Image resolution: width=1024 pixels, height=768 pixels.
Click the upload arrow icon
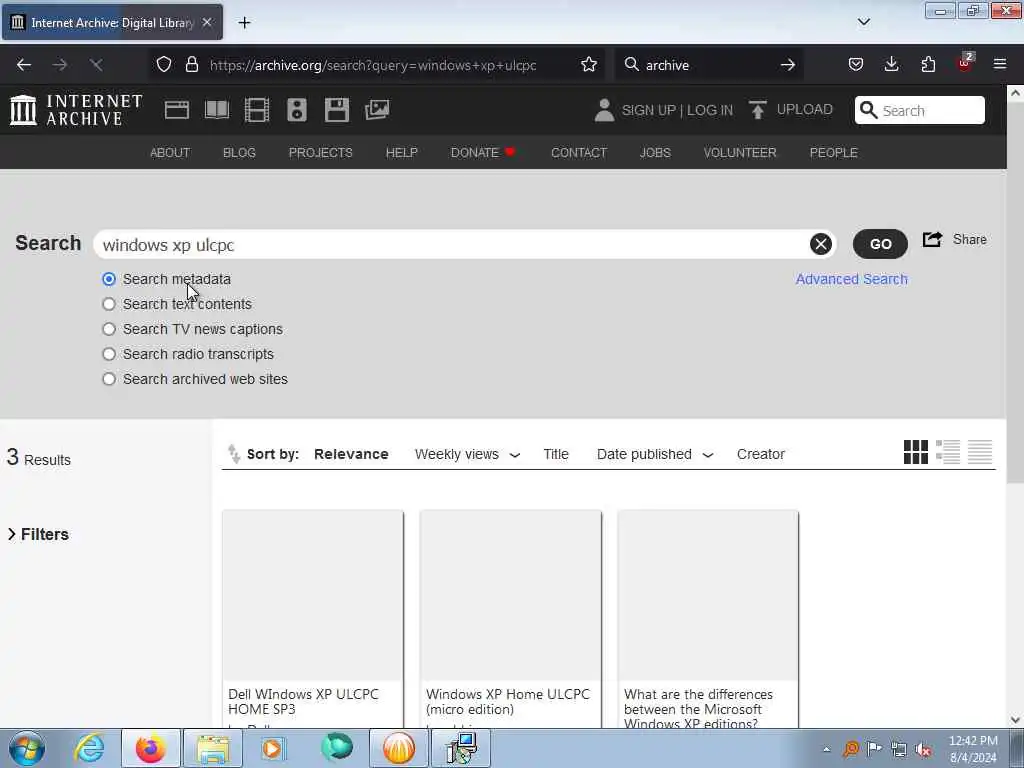coord(758,110)
